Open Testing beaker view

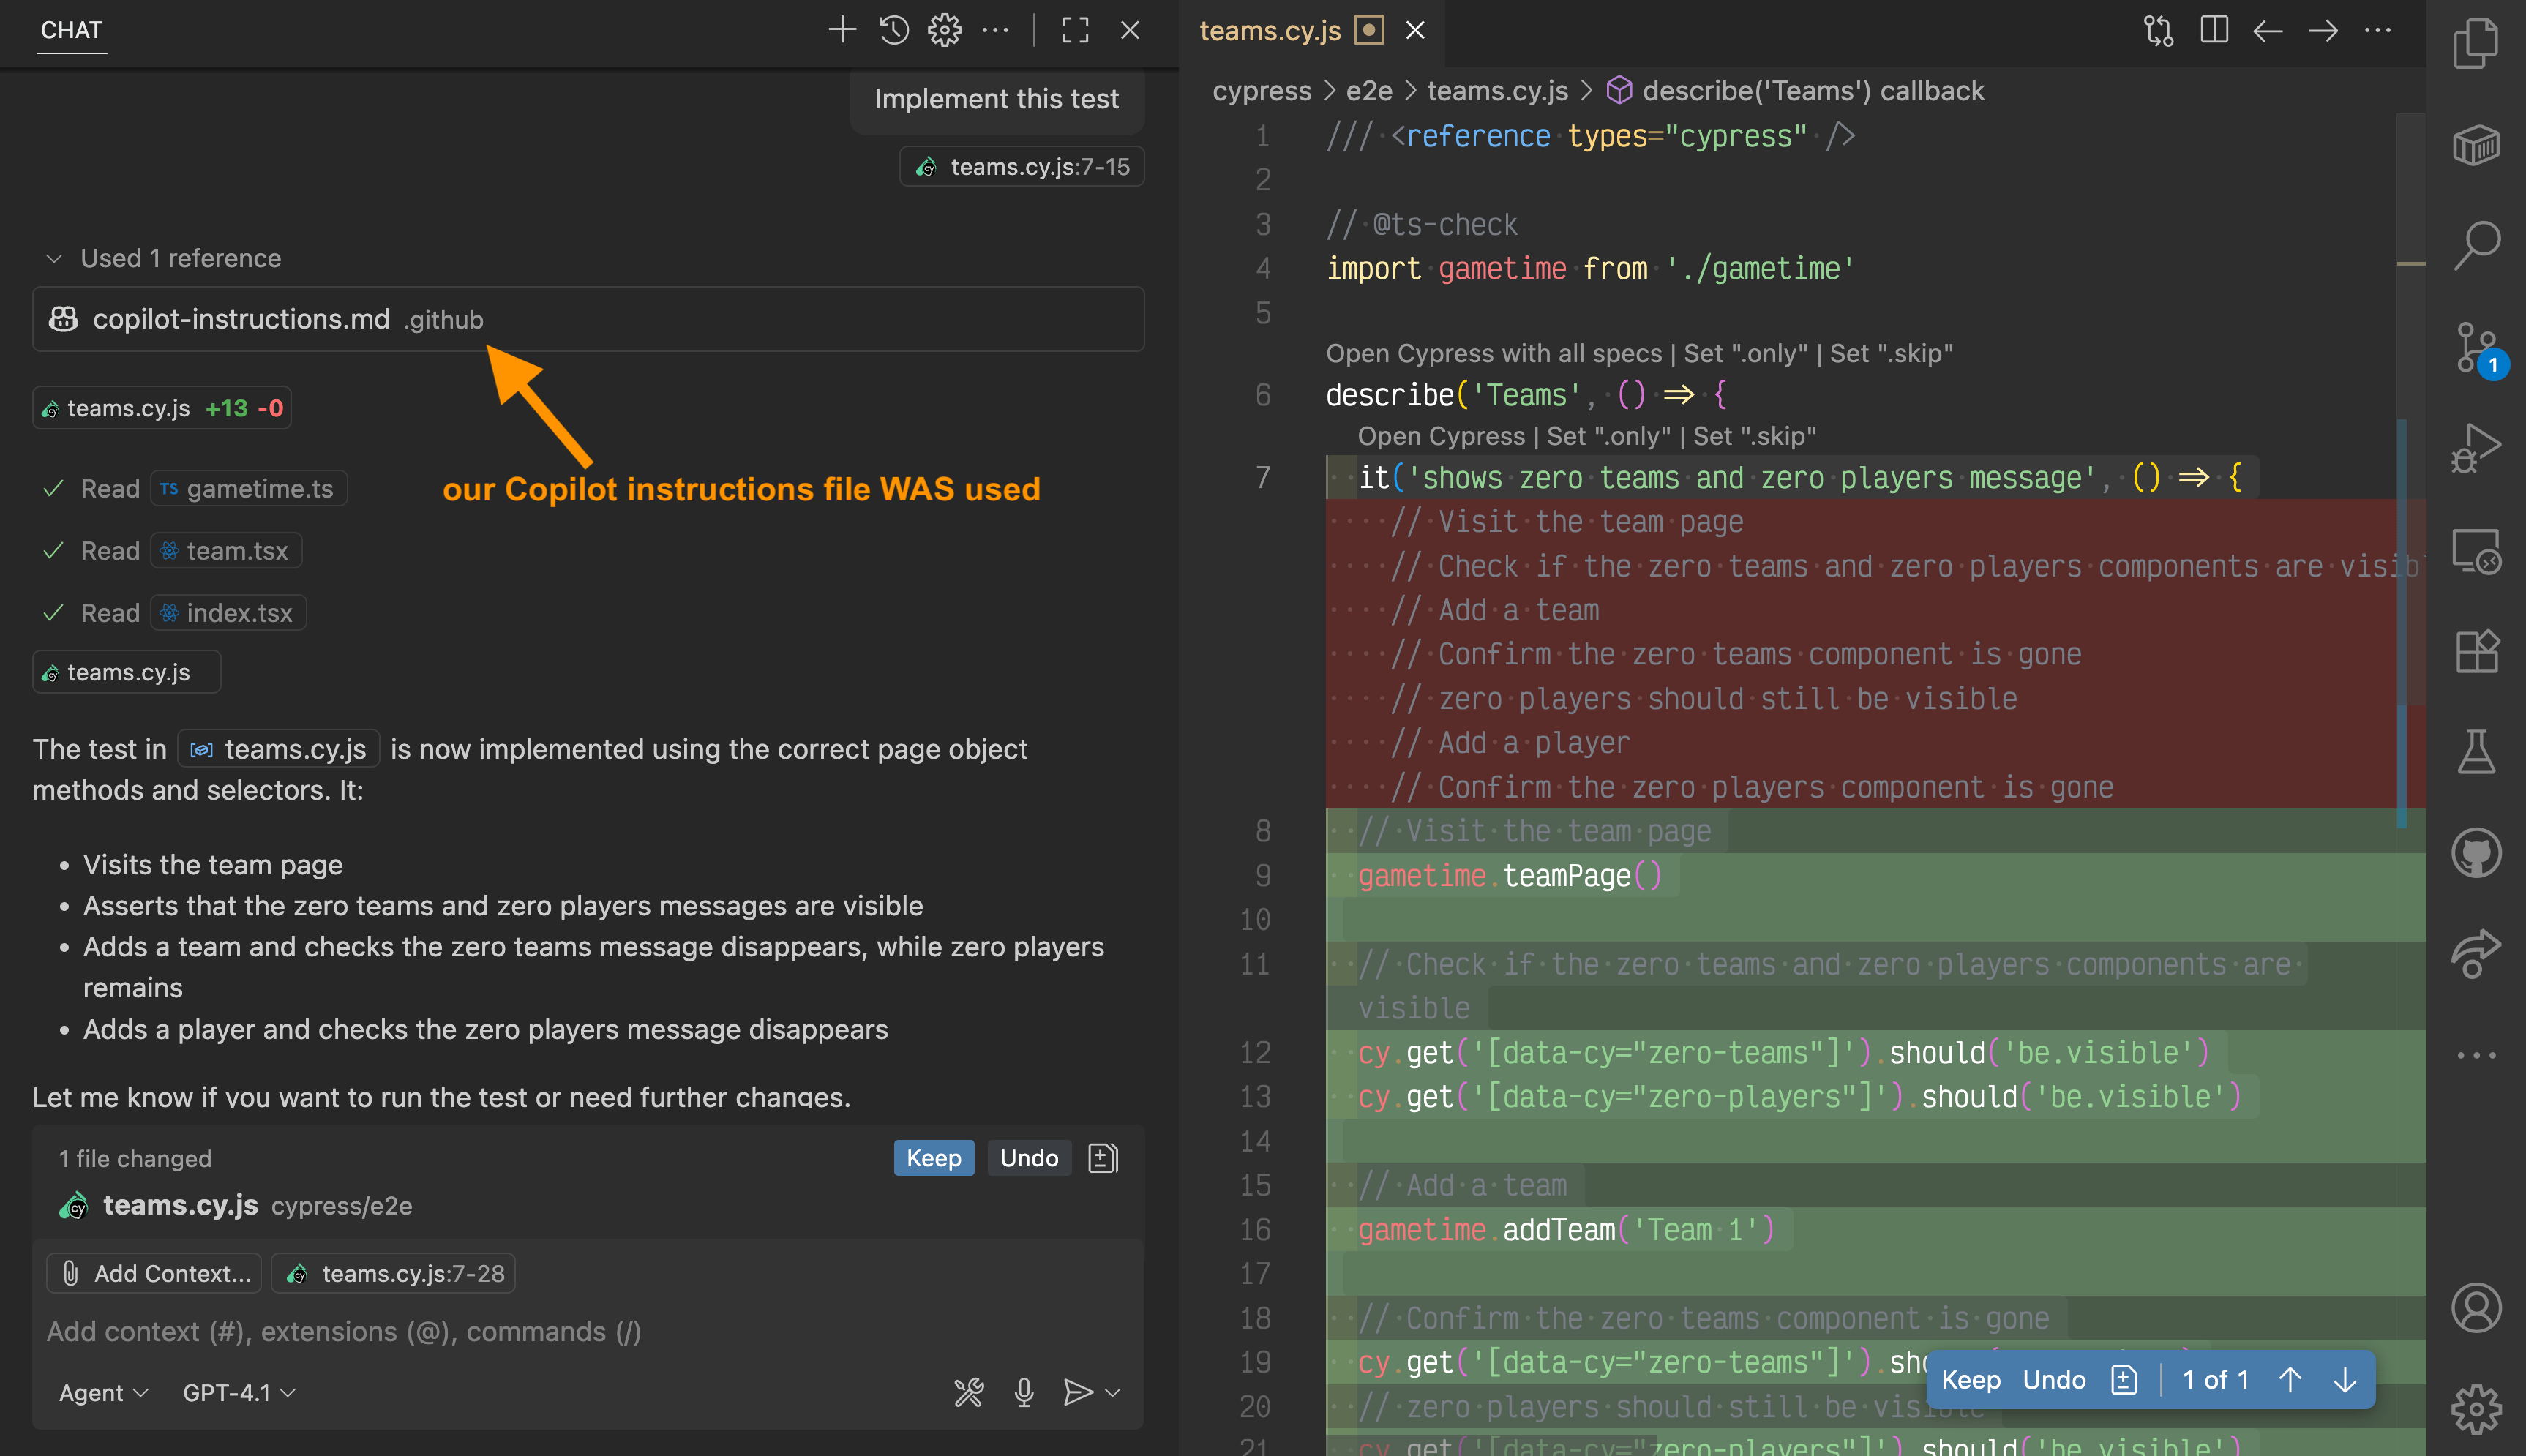click(2476, 752)
